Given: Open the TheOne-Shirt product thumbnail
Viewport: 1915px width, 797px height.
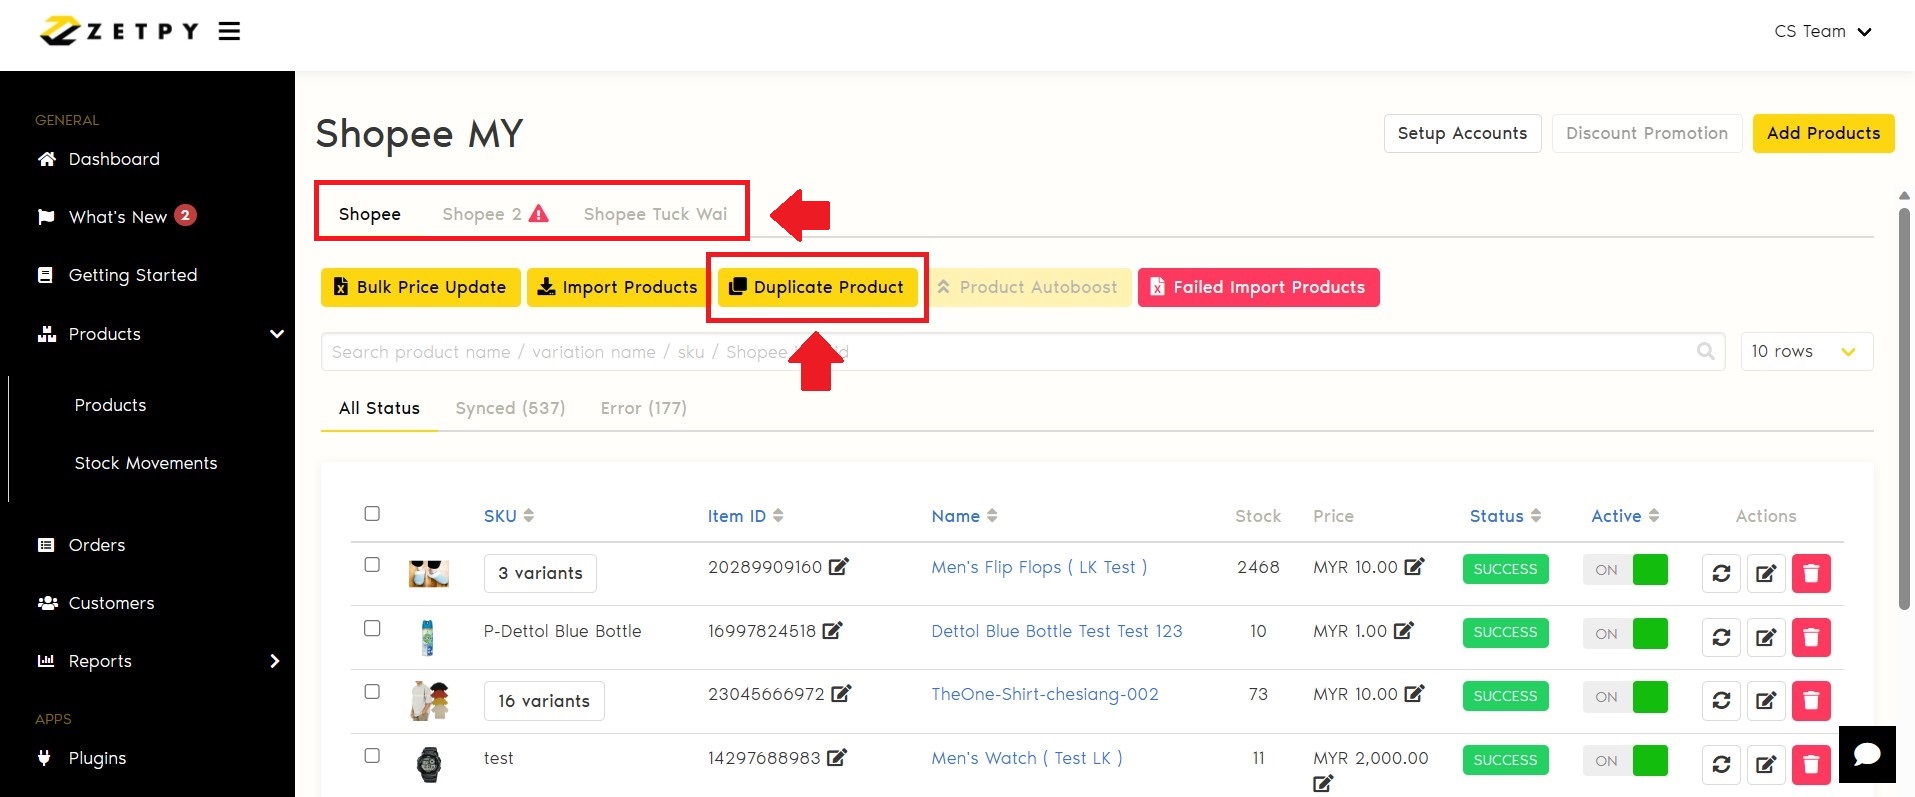Looking at the screenshot, I should point(430,701).
